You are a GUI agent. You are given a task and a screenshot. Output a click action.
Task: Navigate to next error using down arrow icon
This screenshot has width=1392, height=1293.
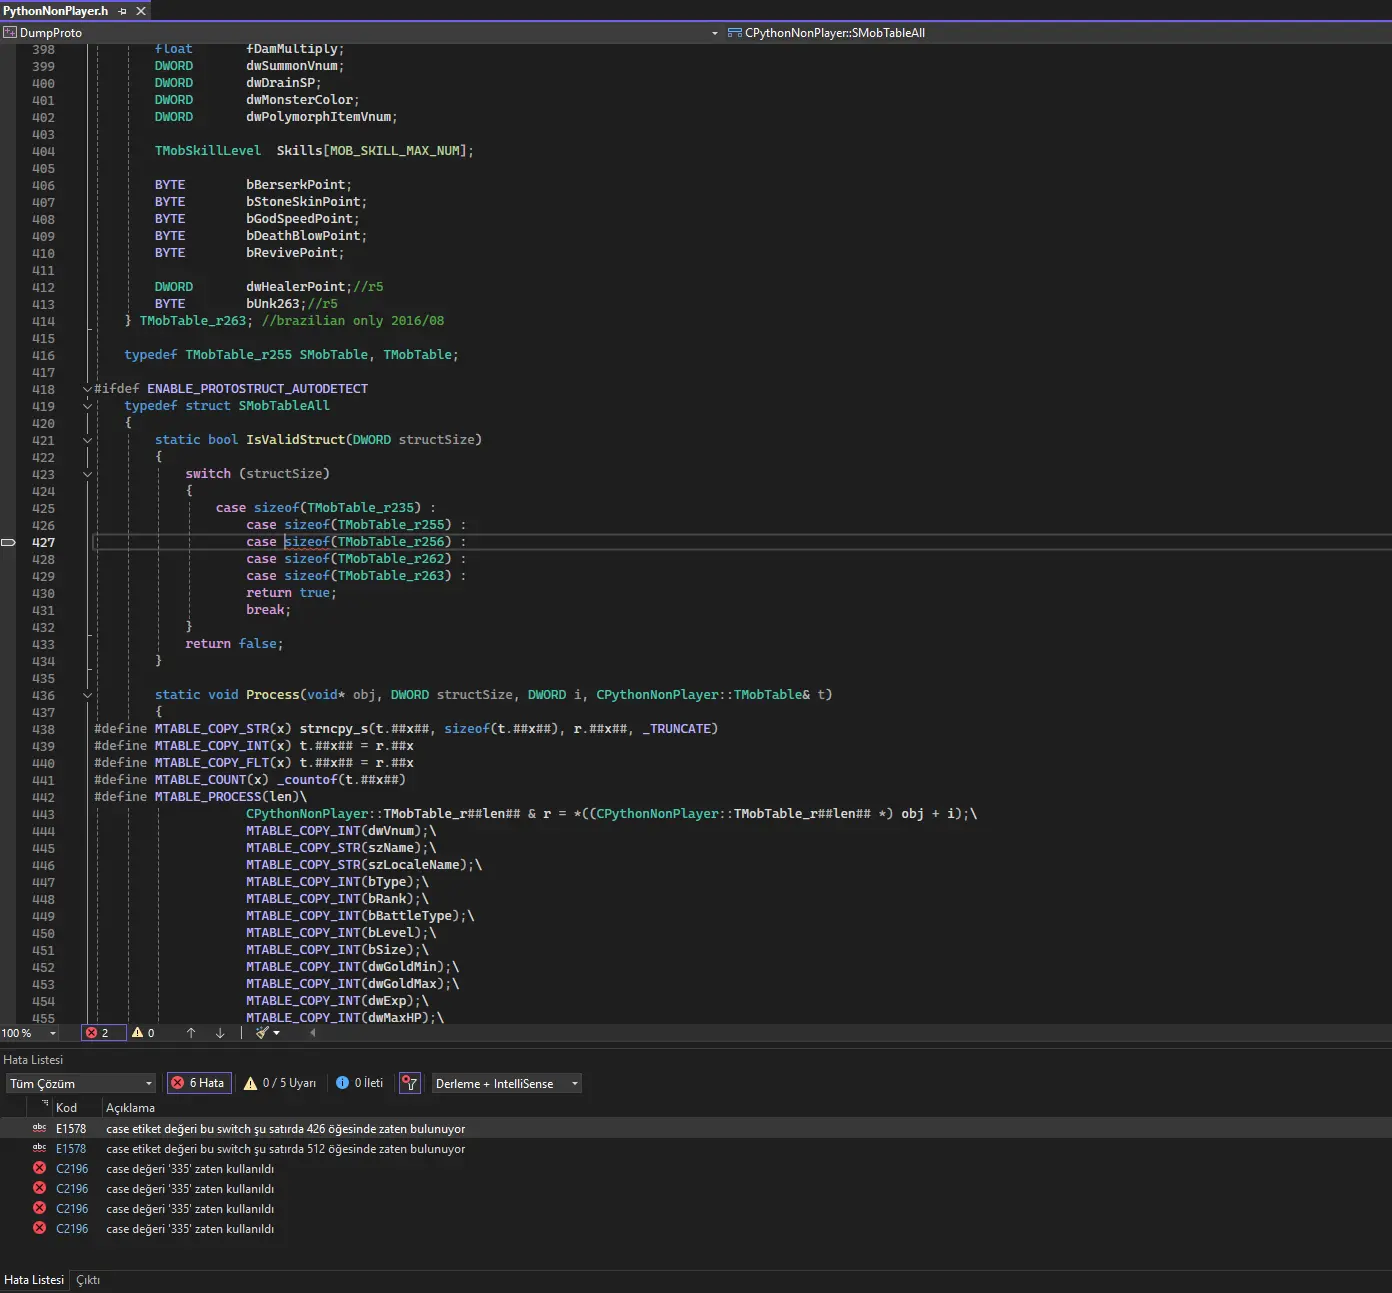tap(220, 1033)
